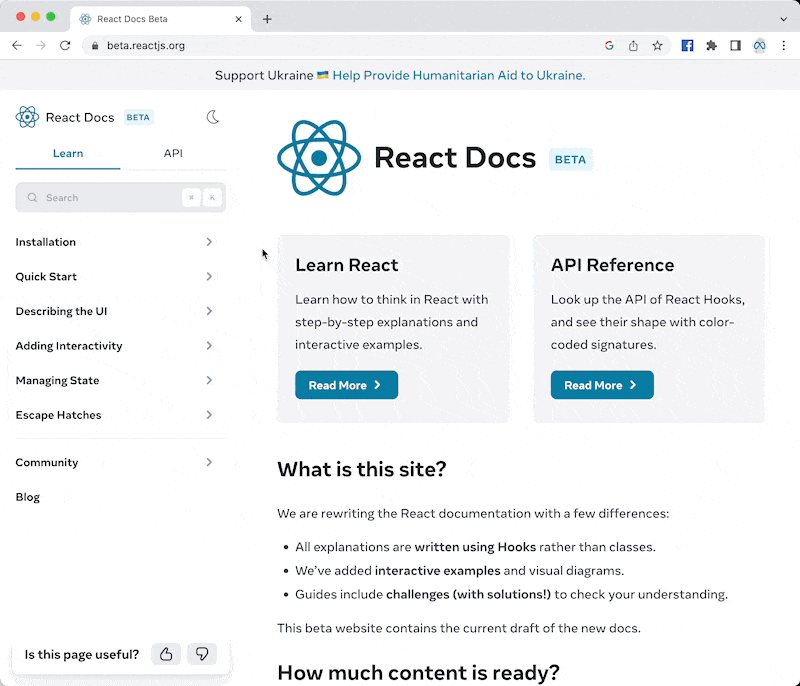
Task: Click Read More under Learn React
Action: tap(346, 385)
